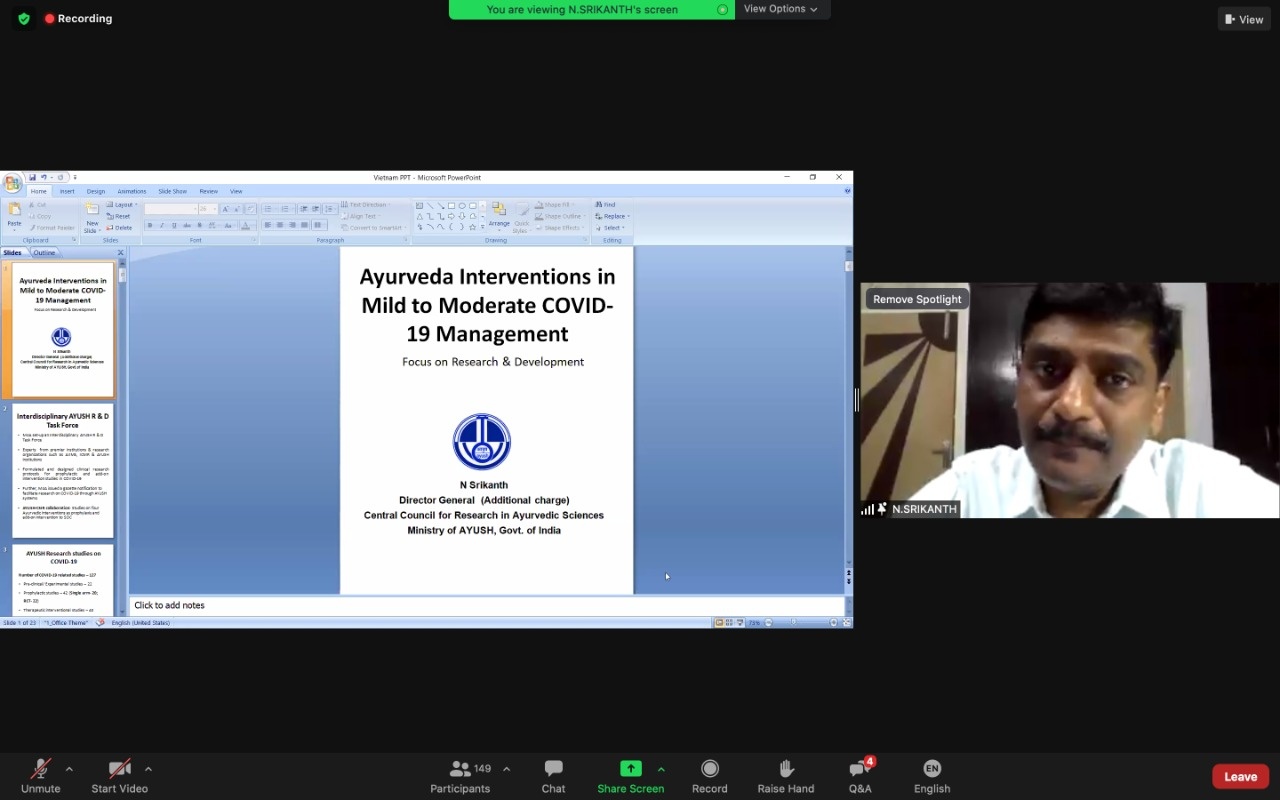Leave the meeting
This screenshot has height=800, width=1280.
1240,776
